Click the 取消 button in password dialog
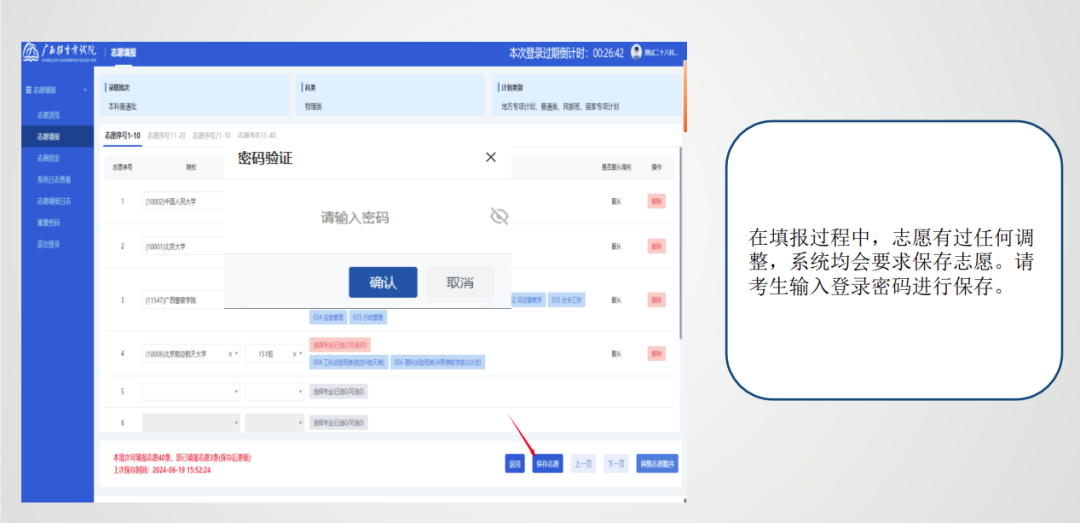1080x523 pixels. click(x=460, y=282)
